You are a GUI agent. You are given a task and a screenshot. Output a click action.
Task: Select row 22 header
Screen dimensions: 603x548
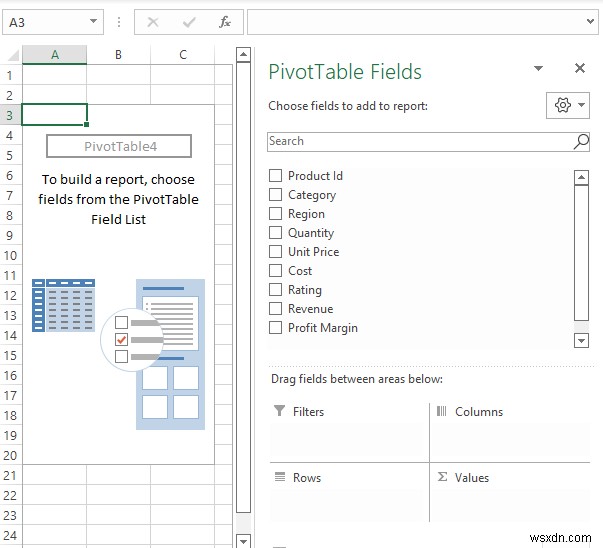point(10,495)
